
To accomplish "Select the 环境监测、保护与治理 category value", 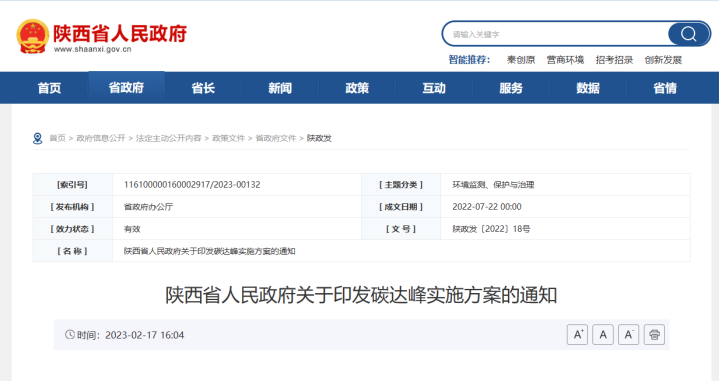I will [493, 185].
